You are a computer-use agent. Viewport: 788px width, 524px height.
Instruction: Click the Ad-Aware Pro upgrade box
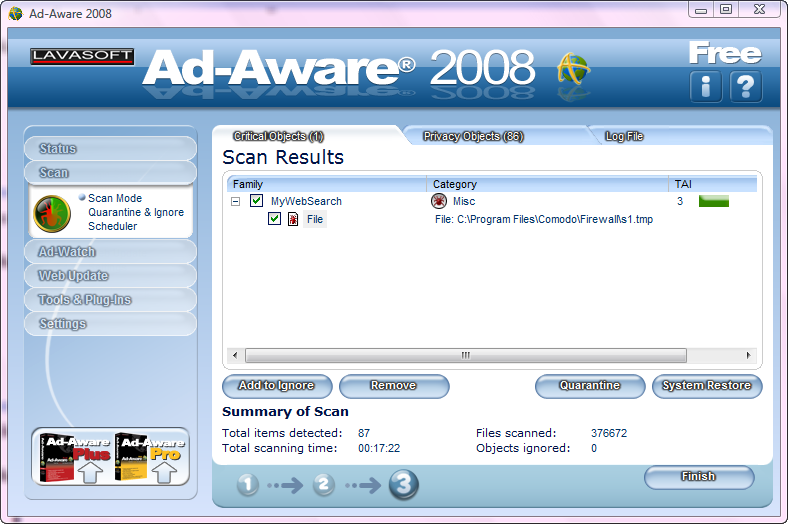pyautogui.click(x=149, y=457)
